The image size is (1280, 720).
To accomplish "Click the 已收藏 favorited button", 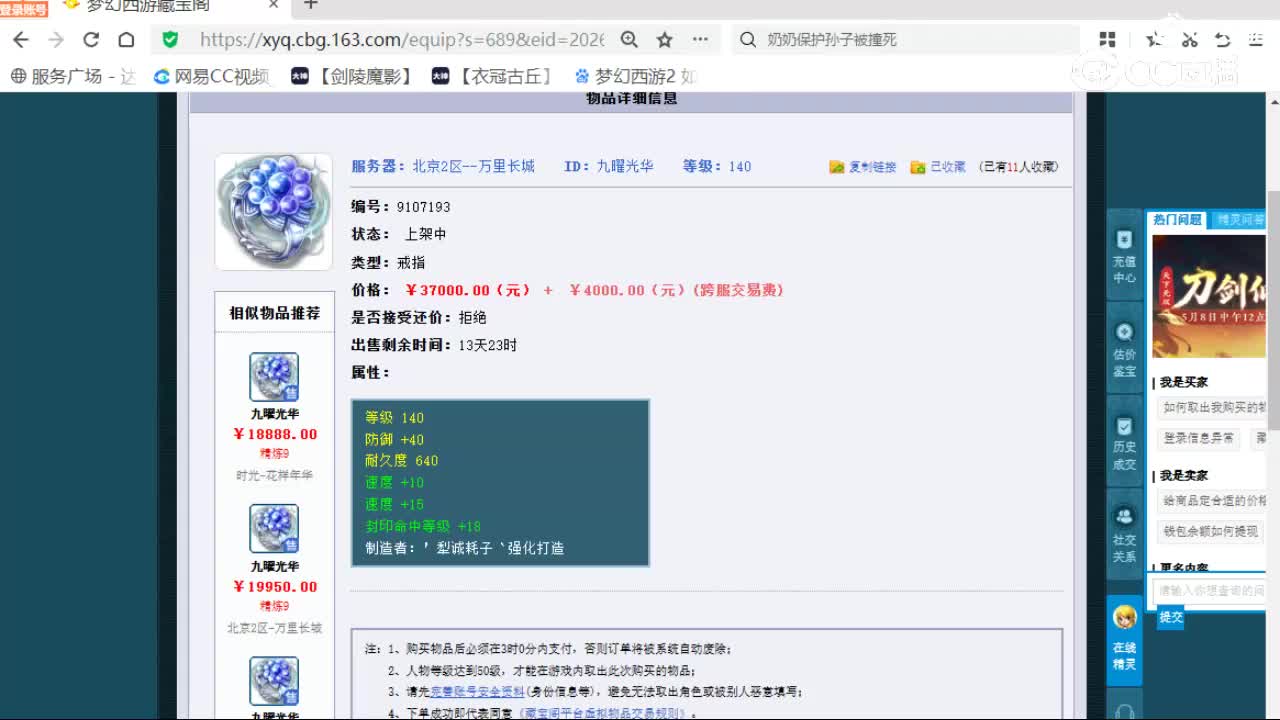I will click(x=938, y=167).
